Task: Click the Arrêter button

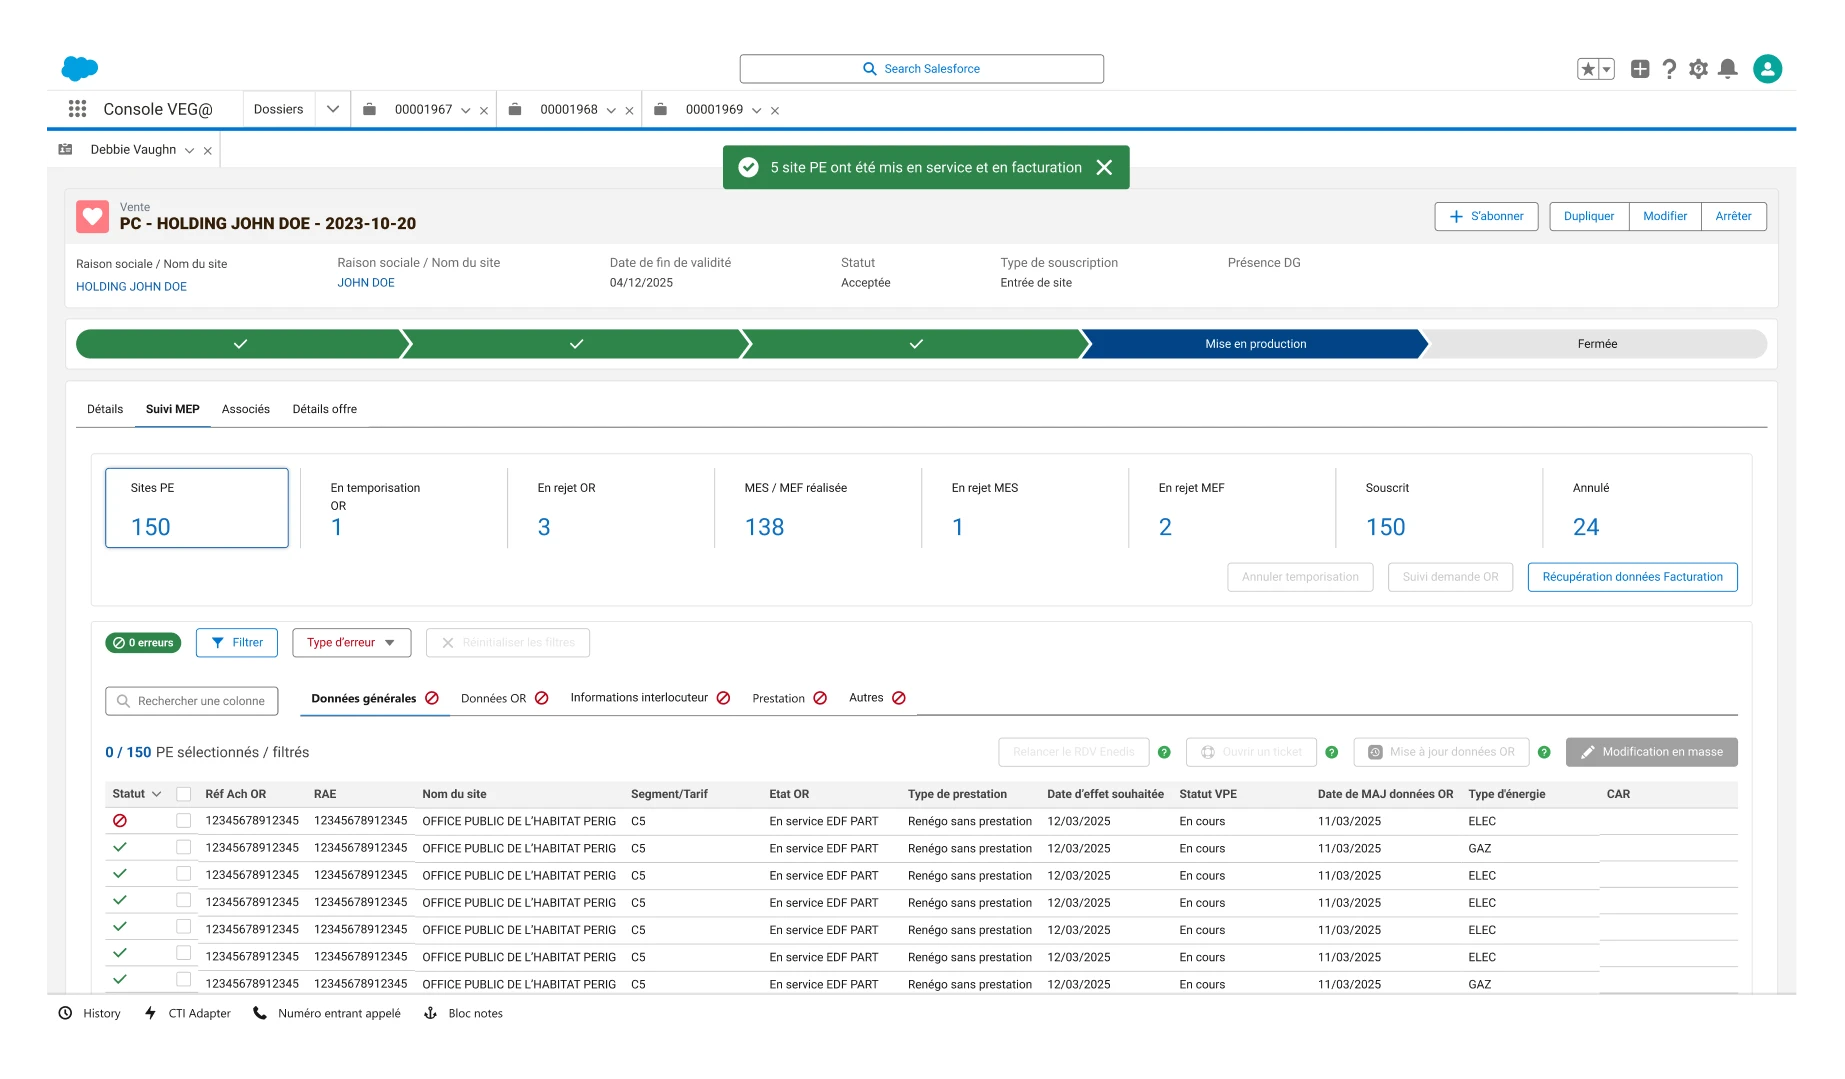Action: 1734,216
